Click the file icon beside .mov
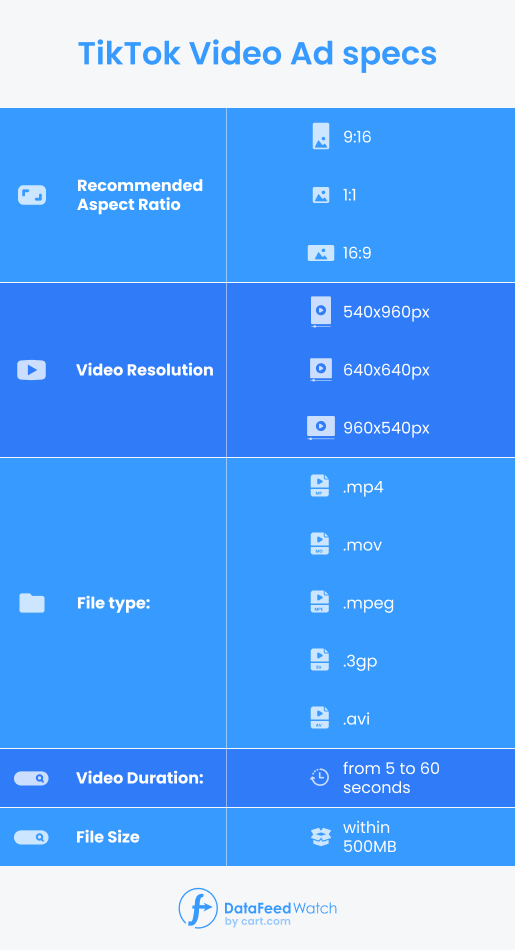515x950 pixels. 320,544
